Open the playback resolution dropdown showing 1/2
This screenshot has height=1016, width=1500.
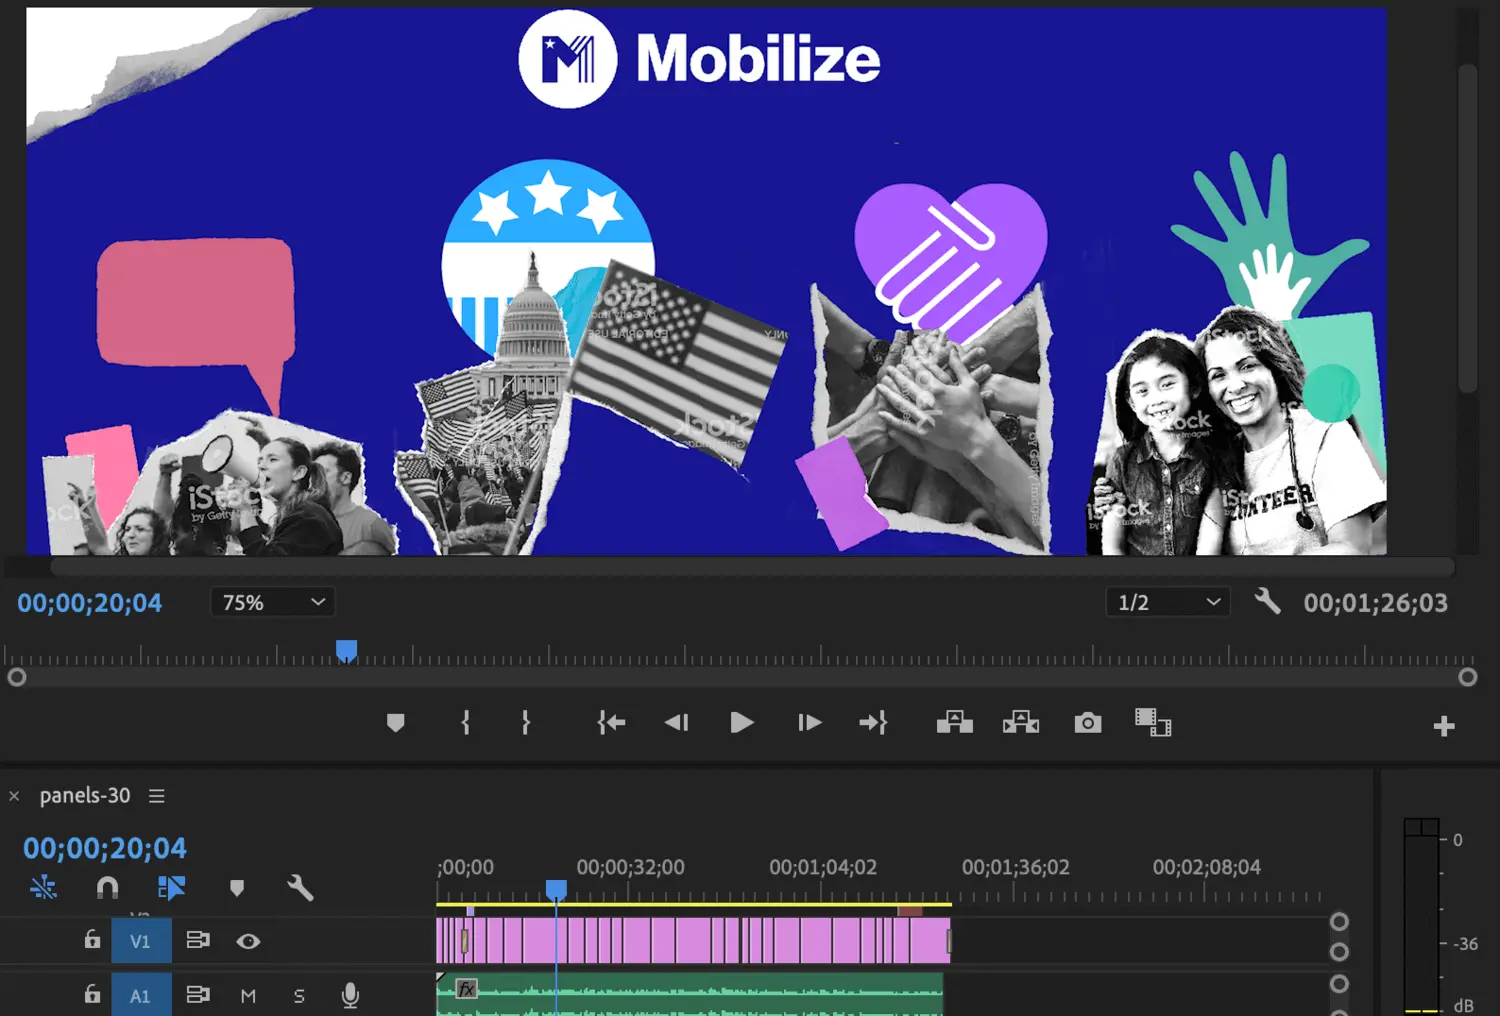[x=1168, y=602]
